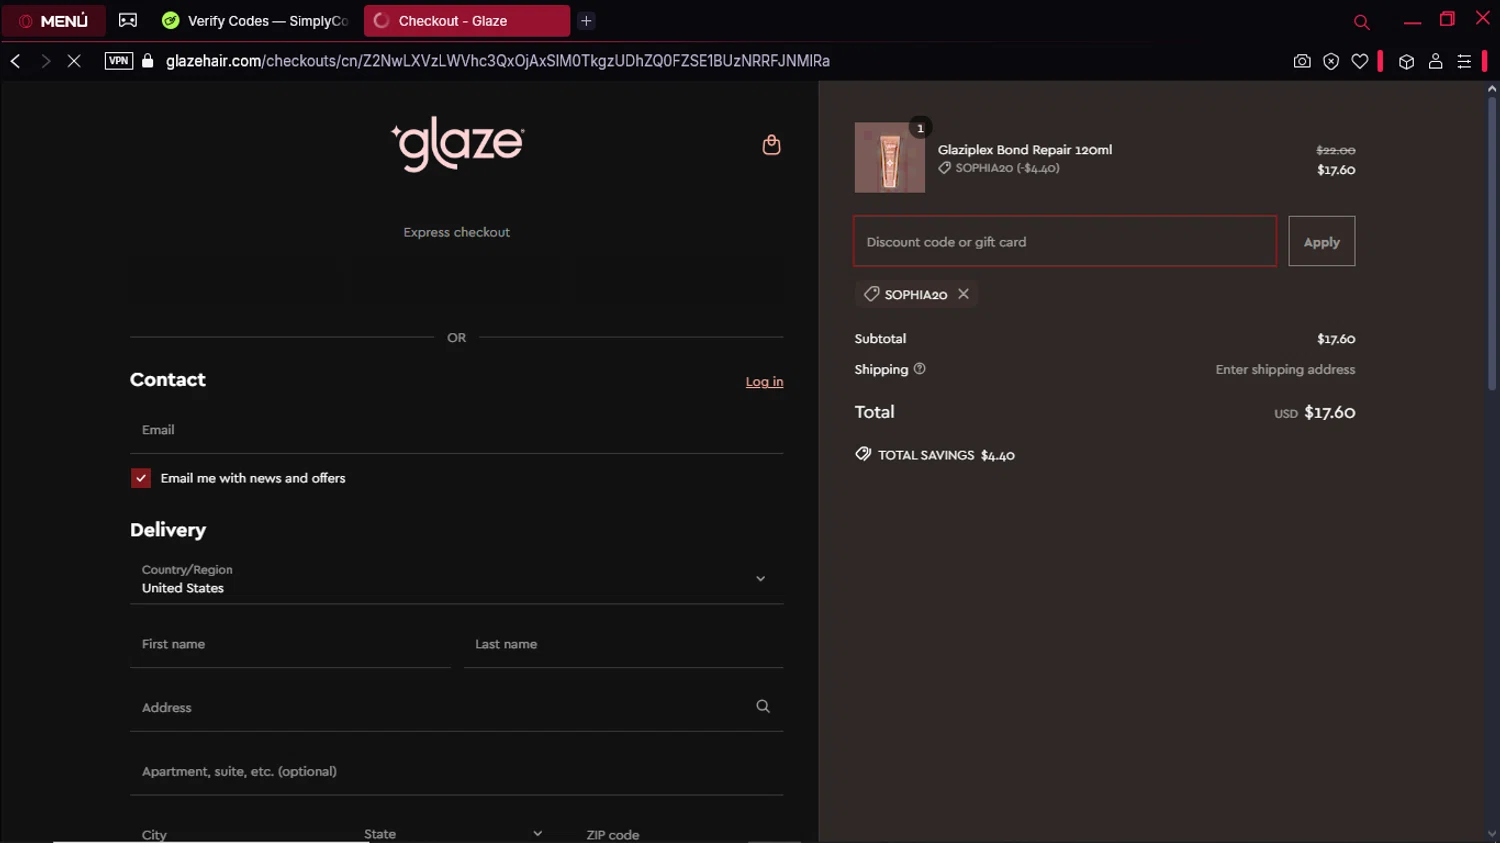Click the Glaze logo
Image resolution: width=1500 pixels, height=843 pixels.
click(457, 144)
